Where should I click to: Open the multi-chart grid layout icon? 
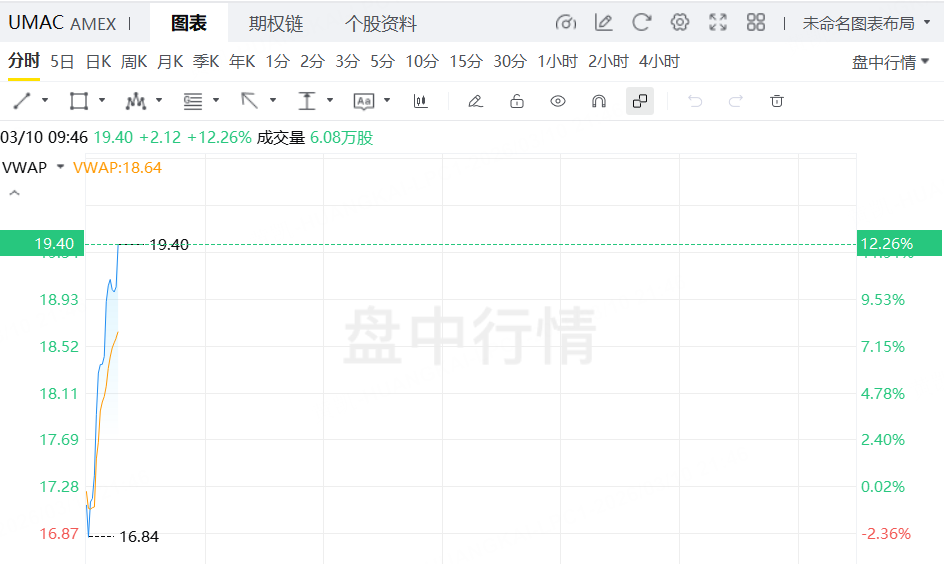[756, 23]
